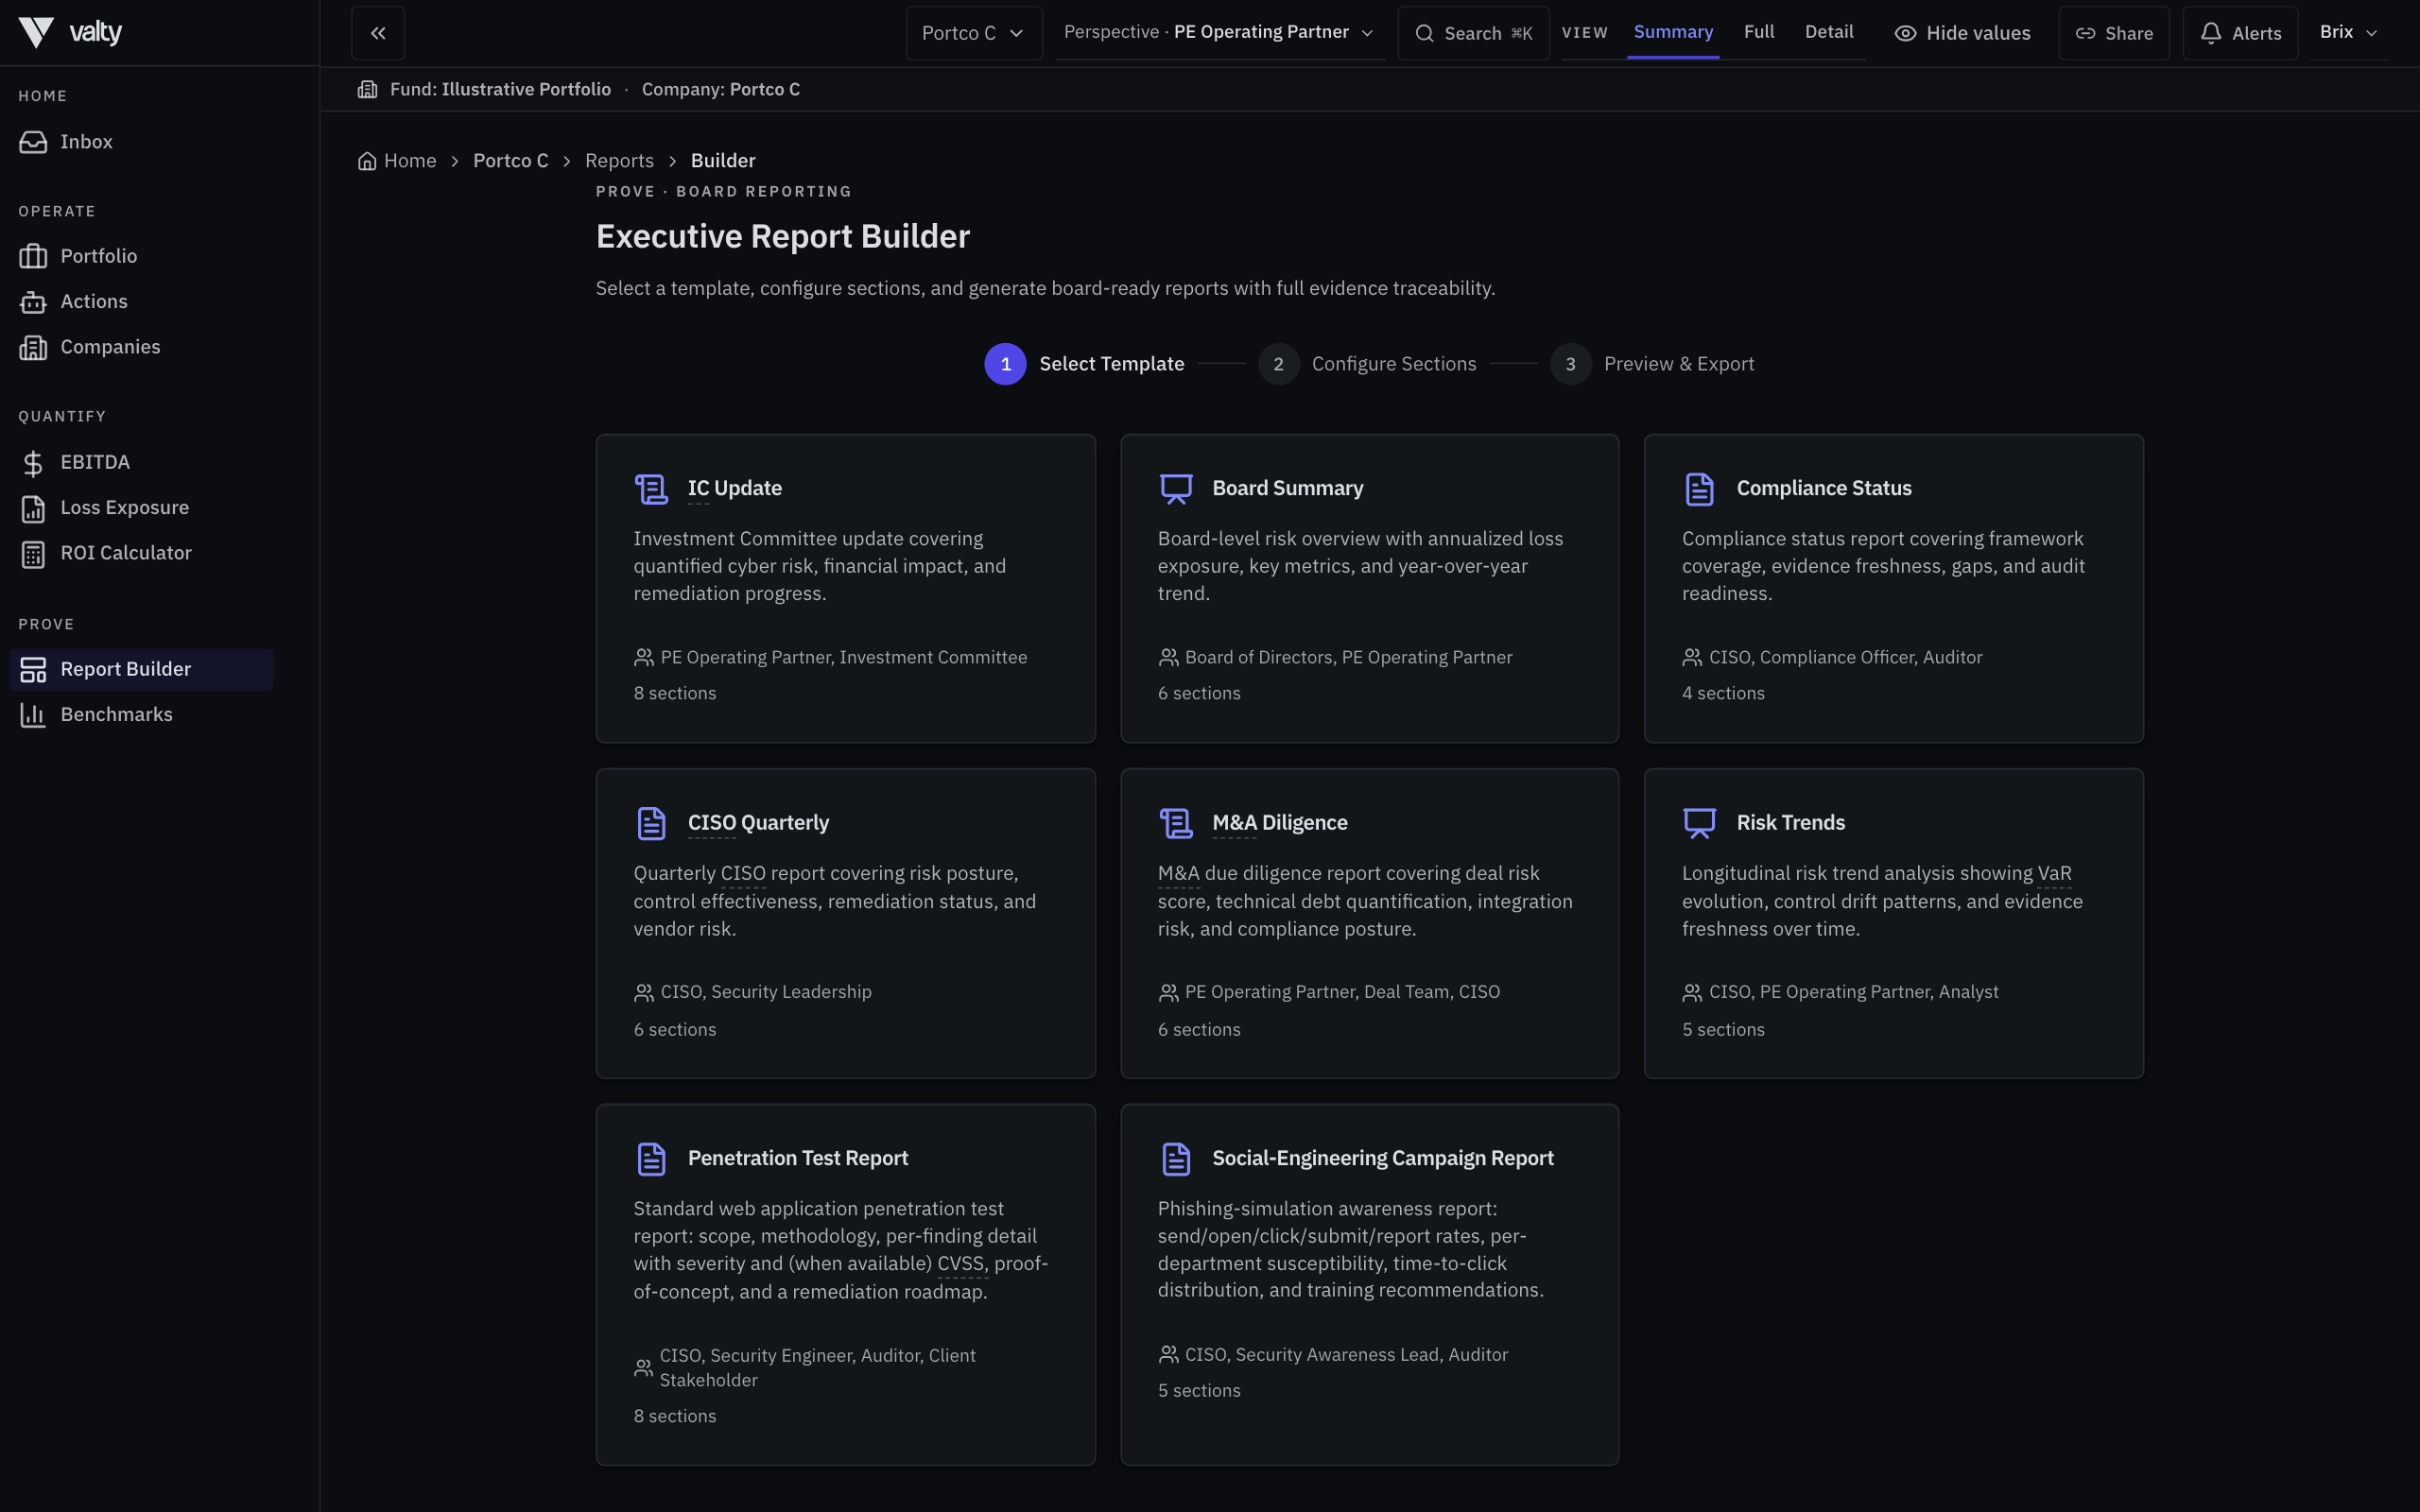The width and height of the screenshot is (2420, 1512).
Task: Click step 1 Select Template
Action: (x=1084, y=364)
